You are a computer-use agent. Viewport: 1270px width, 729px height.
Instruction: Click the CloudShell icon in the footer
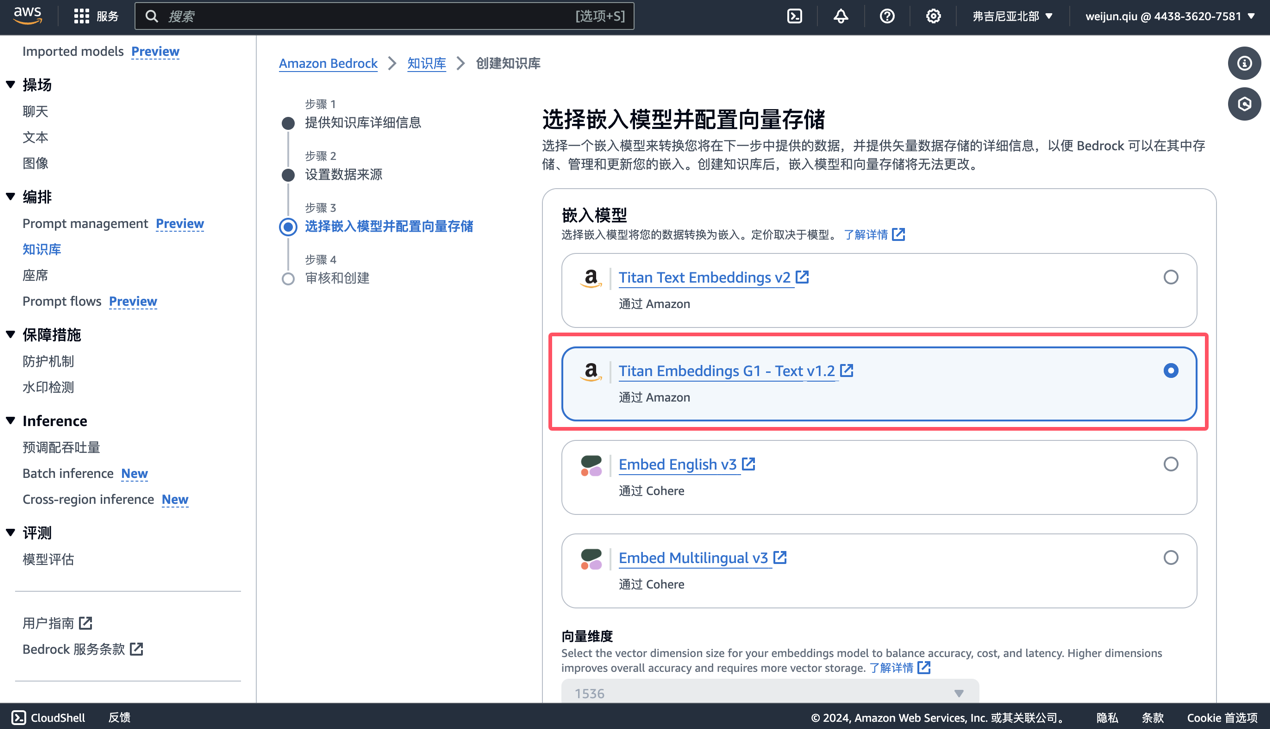coord(19,717)
